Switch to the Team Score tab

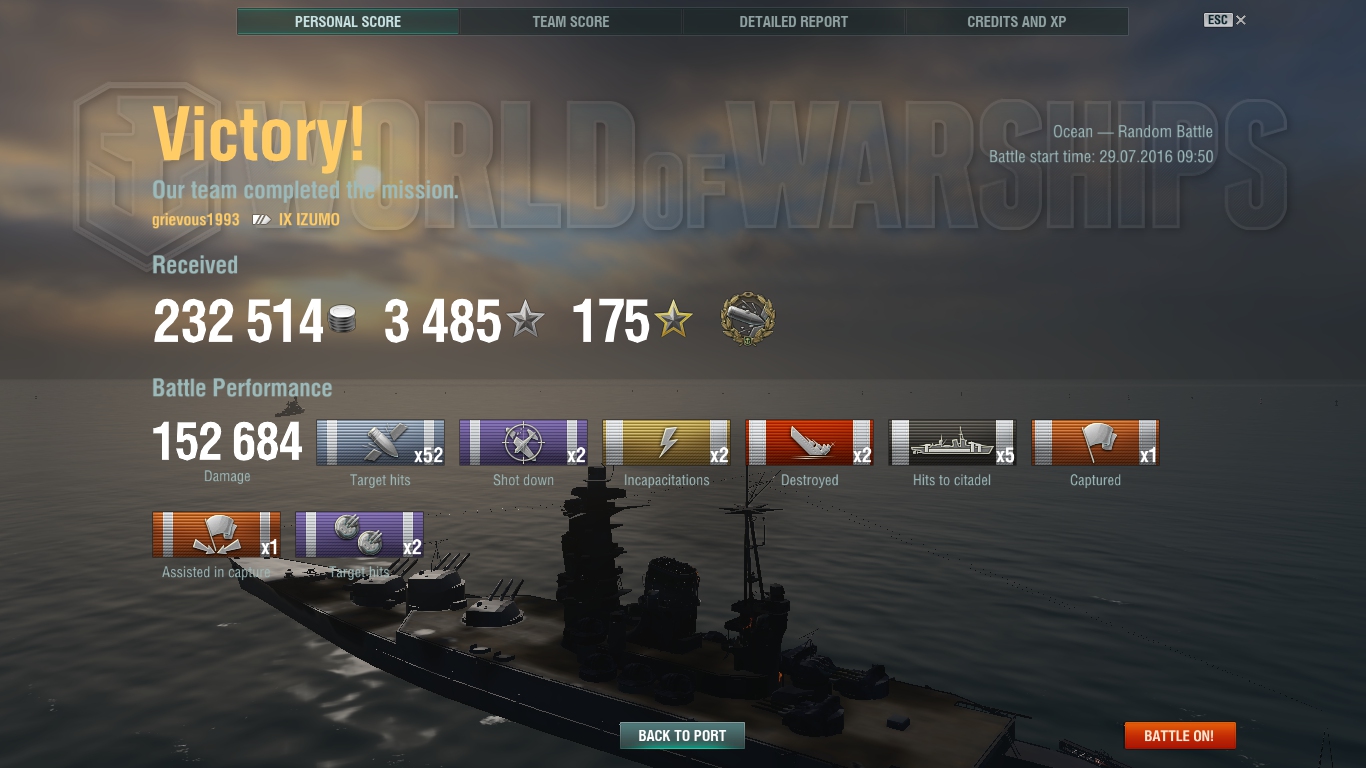coord(571,21)
